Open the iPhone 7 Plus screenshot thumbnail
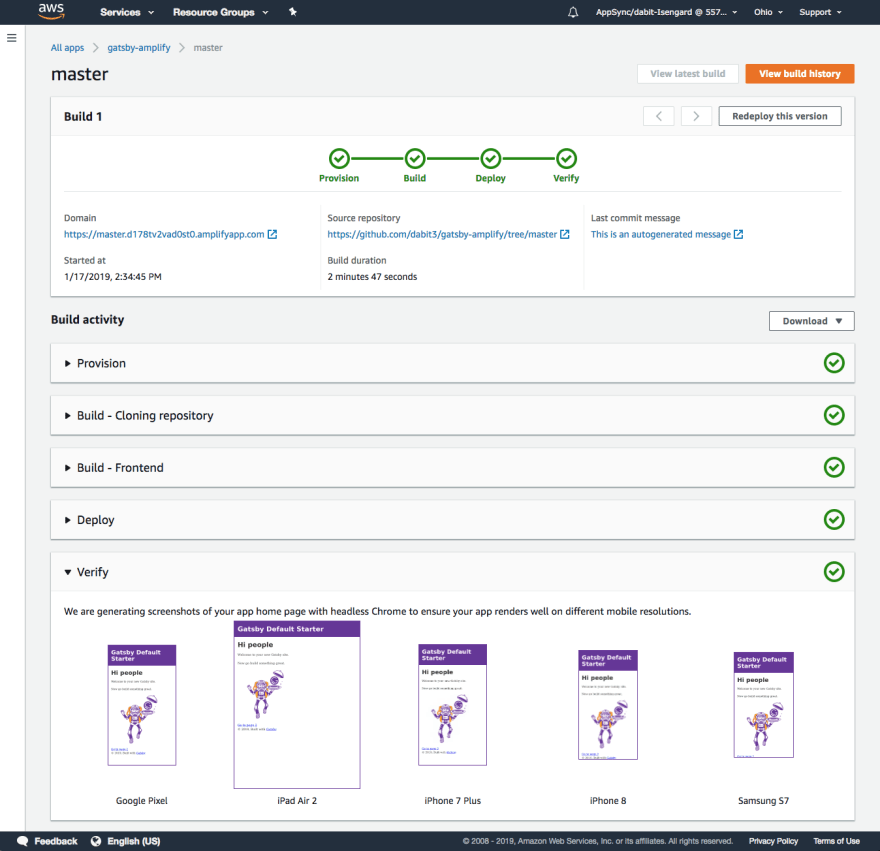880x851 pixels. [x=452, y=704]
